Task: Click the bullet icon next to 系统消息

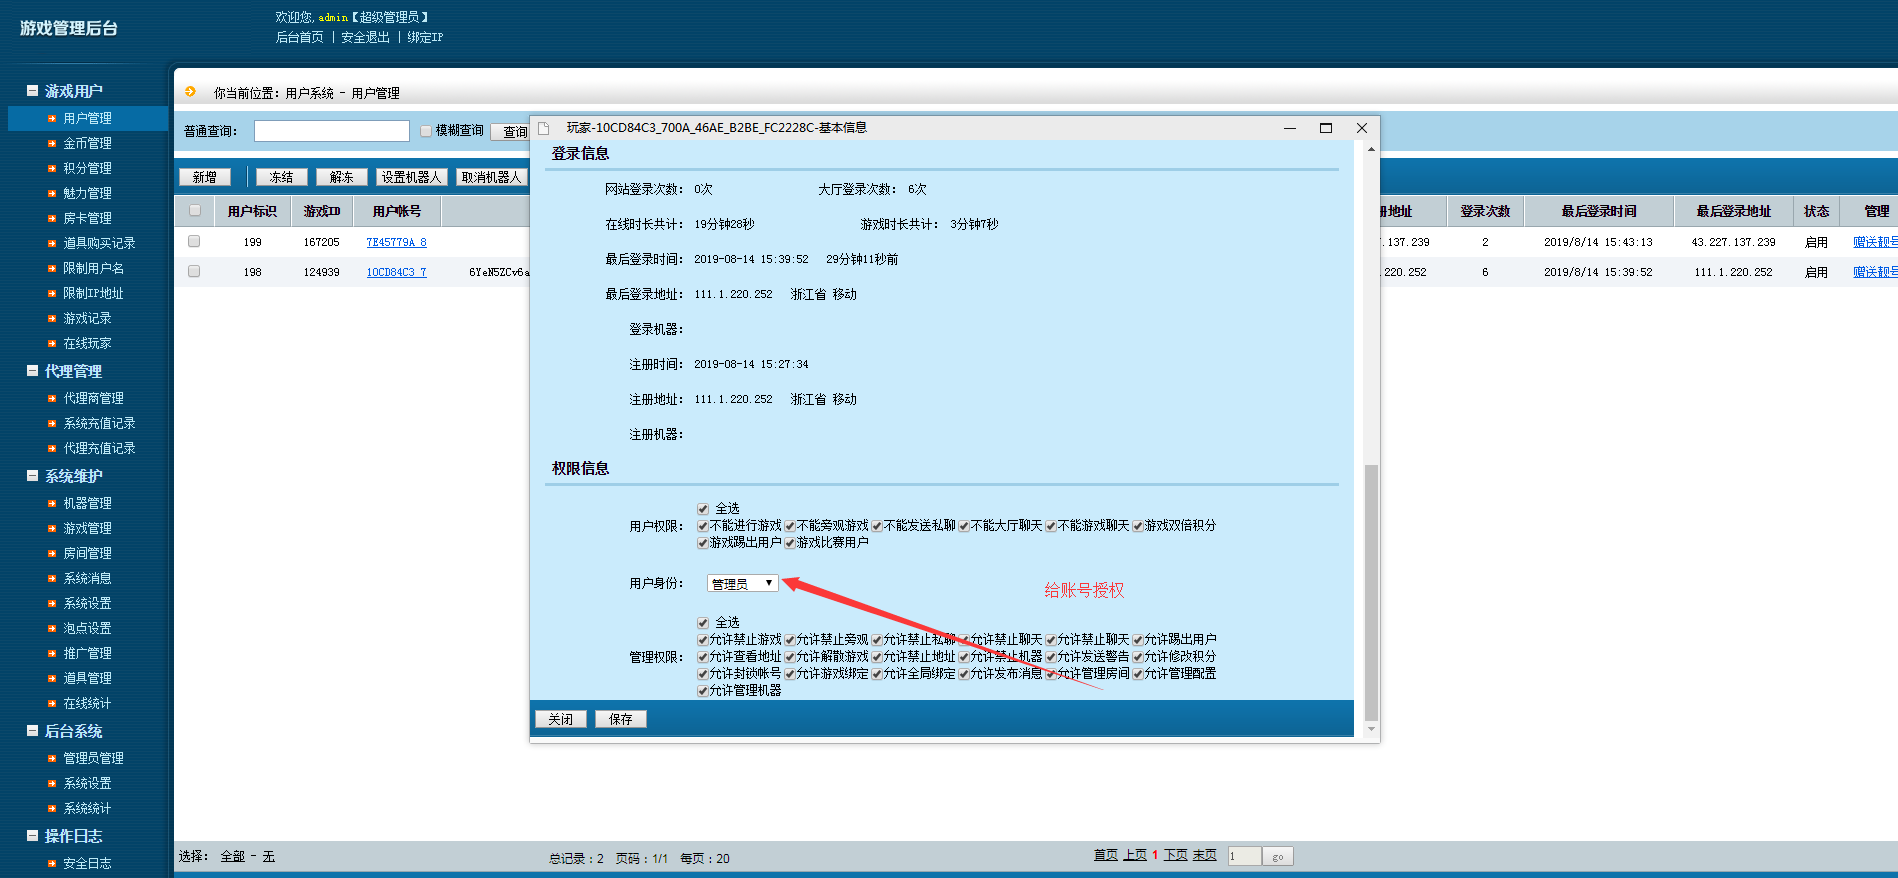Action: coord(52,578)
